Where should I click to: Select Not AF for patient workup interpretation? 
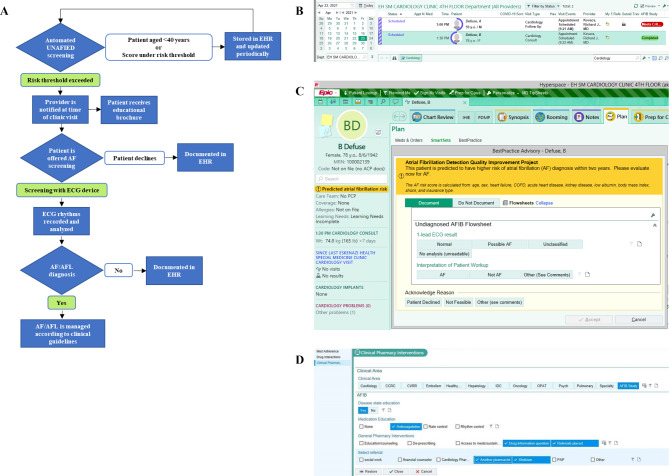coord(494,275)
